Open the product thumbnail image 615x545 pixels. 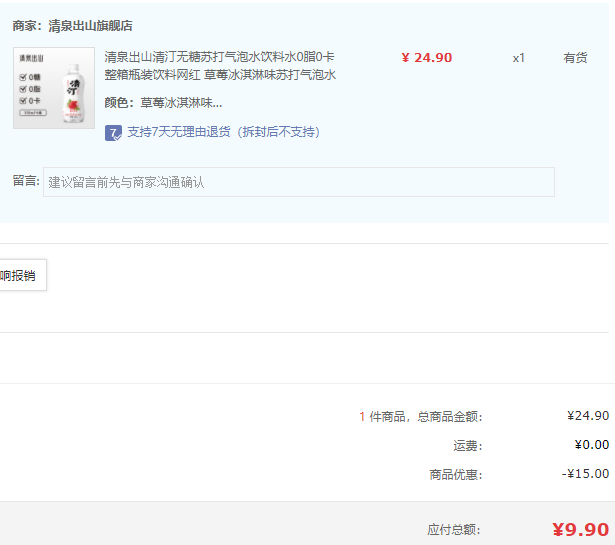[54, 88]
